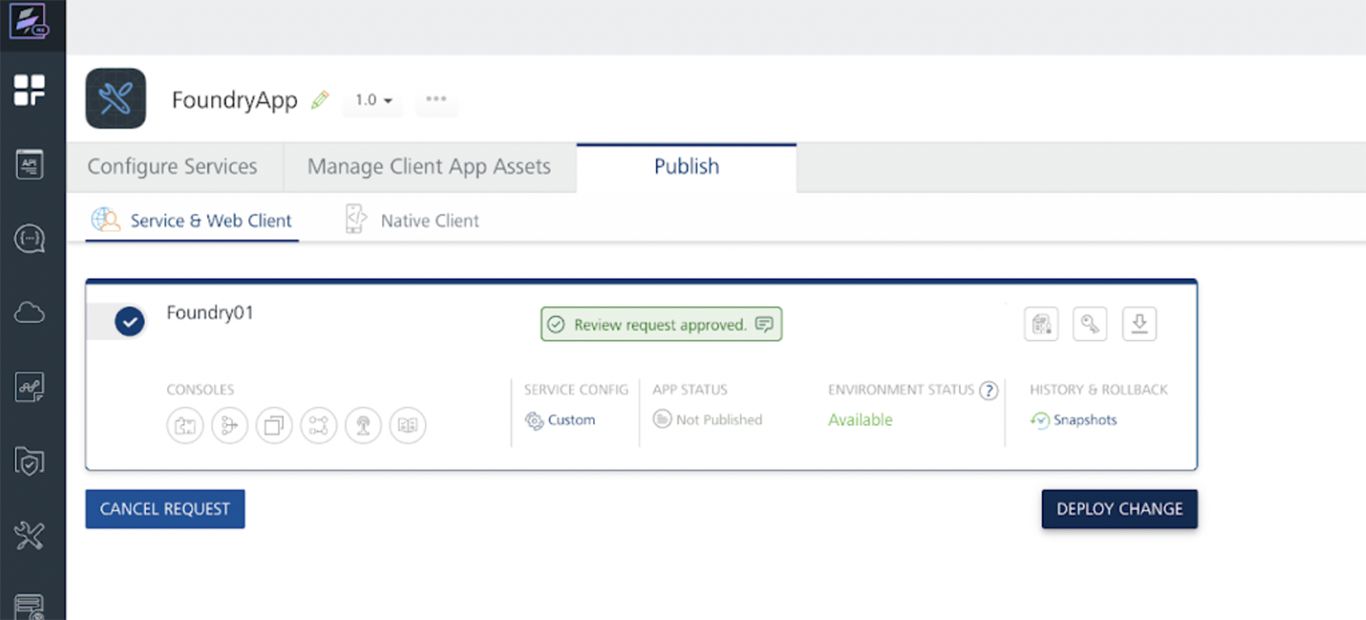Select the Native Client sub-tab
The height and width of the screenshot is (620, 1366).
click(x=429, y=221)
